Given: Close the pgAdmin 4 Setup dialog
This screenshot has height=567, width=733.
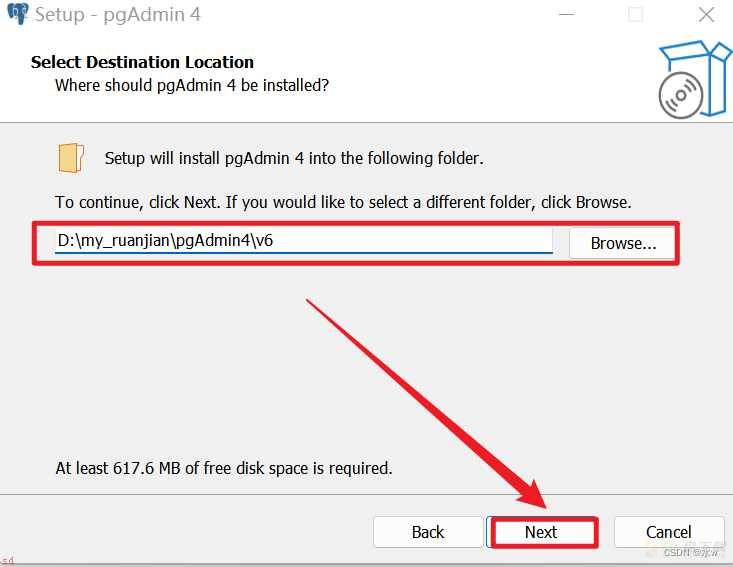Looking at the screenshot, I should tap(706, 14).
